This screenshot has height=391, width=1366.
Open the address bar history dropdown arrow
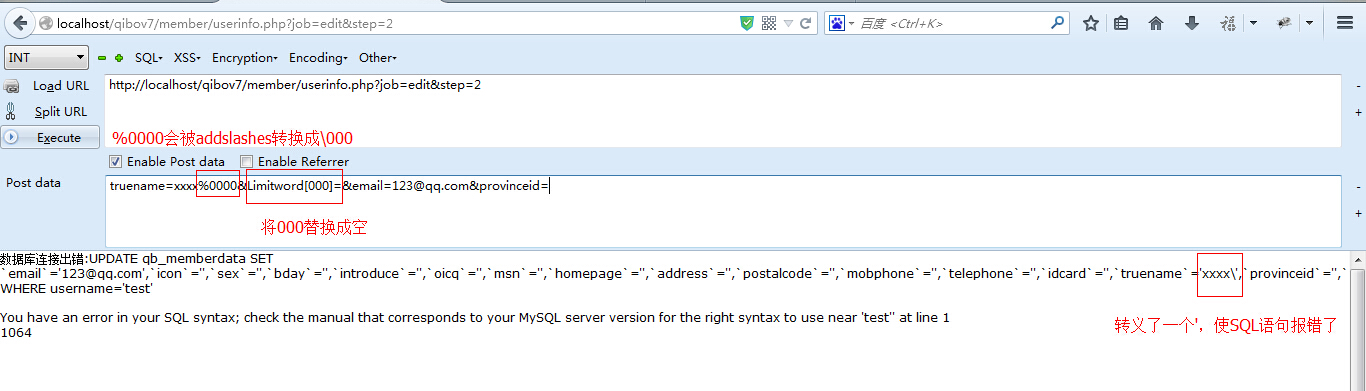[789, 23]
